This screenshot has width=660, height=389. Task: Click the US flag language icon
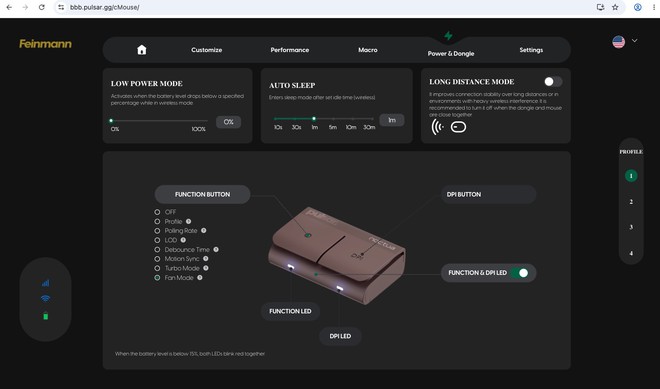click(618, 42)
